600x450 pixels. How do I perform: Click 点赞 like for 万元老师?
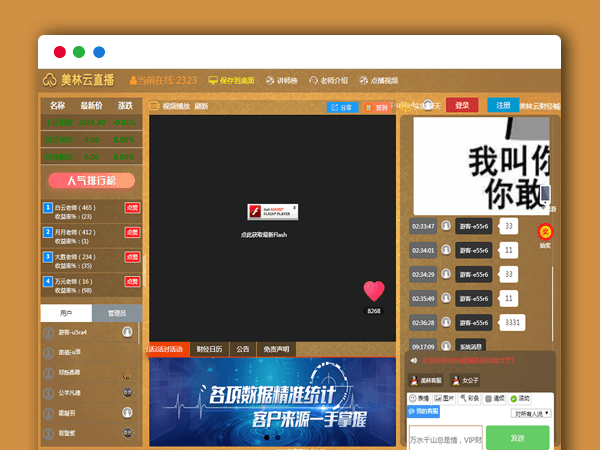132,282
